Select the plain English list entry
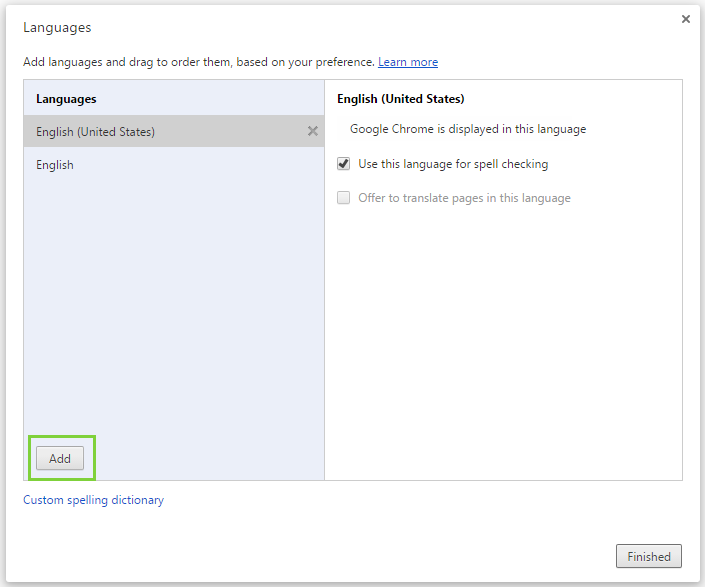 55,165
